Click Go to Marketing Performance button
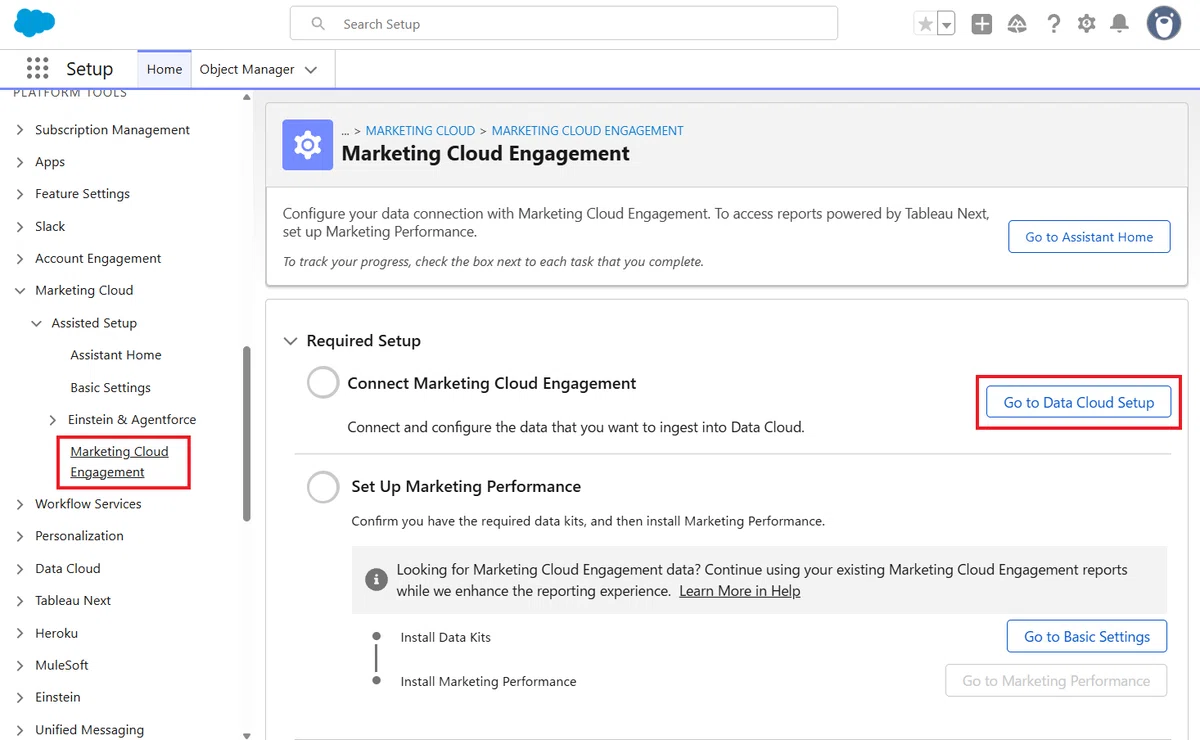 point(1056,681)
